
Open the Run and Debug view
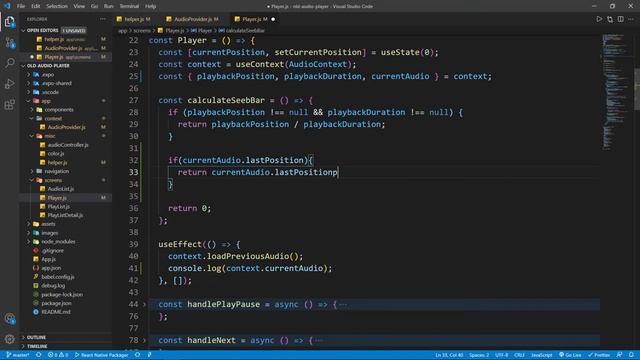click(x=9, y=84)
